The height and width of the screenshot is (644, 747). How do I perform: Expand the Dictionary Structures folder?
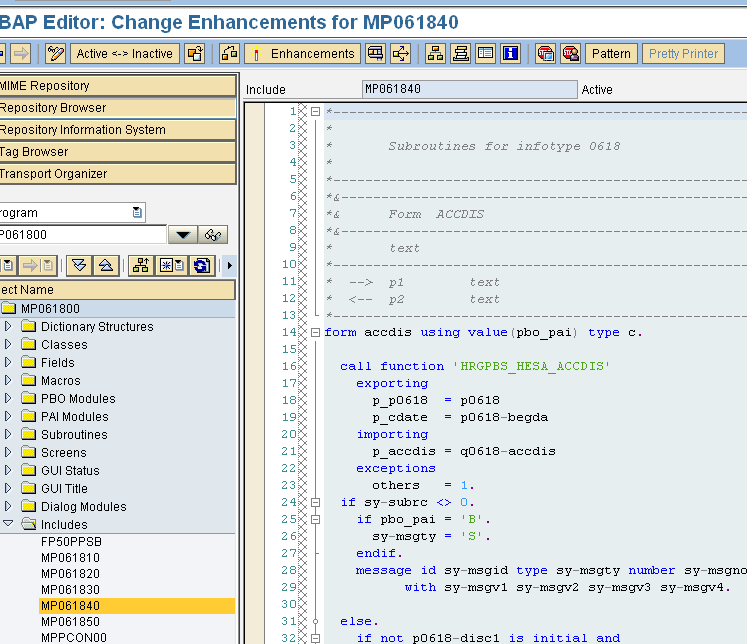tap(8, 326)
